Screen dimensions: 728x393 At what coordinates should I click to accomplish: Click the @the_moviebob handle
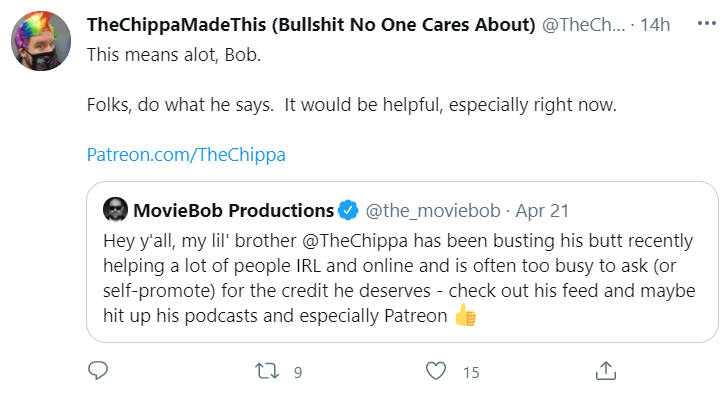(x=433, y=211)
